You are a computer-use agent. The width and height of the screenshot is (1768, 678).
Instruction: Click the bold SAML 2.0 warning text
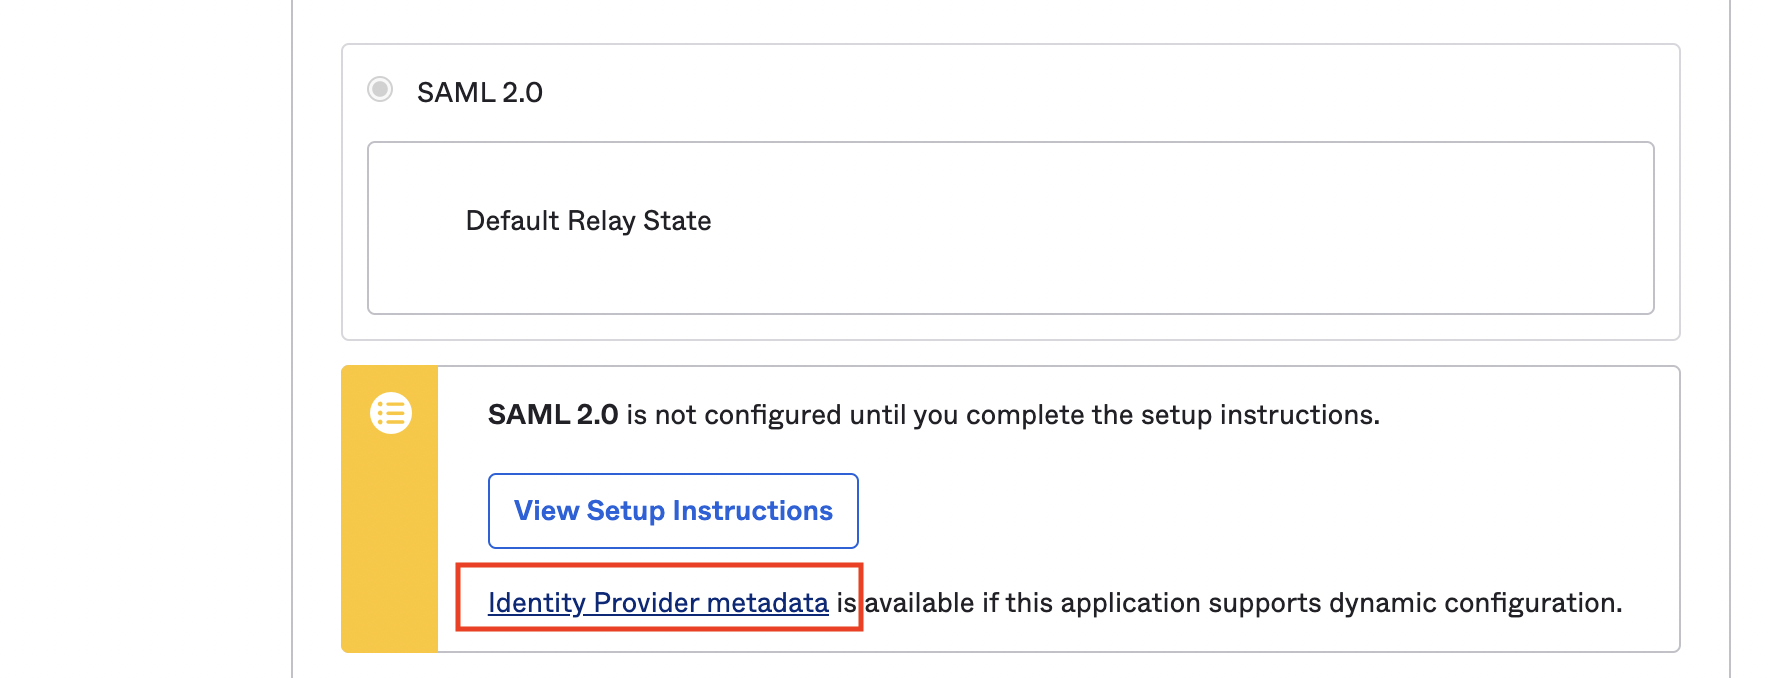click(x=552, y=415)
